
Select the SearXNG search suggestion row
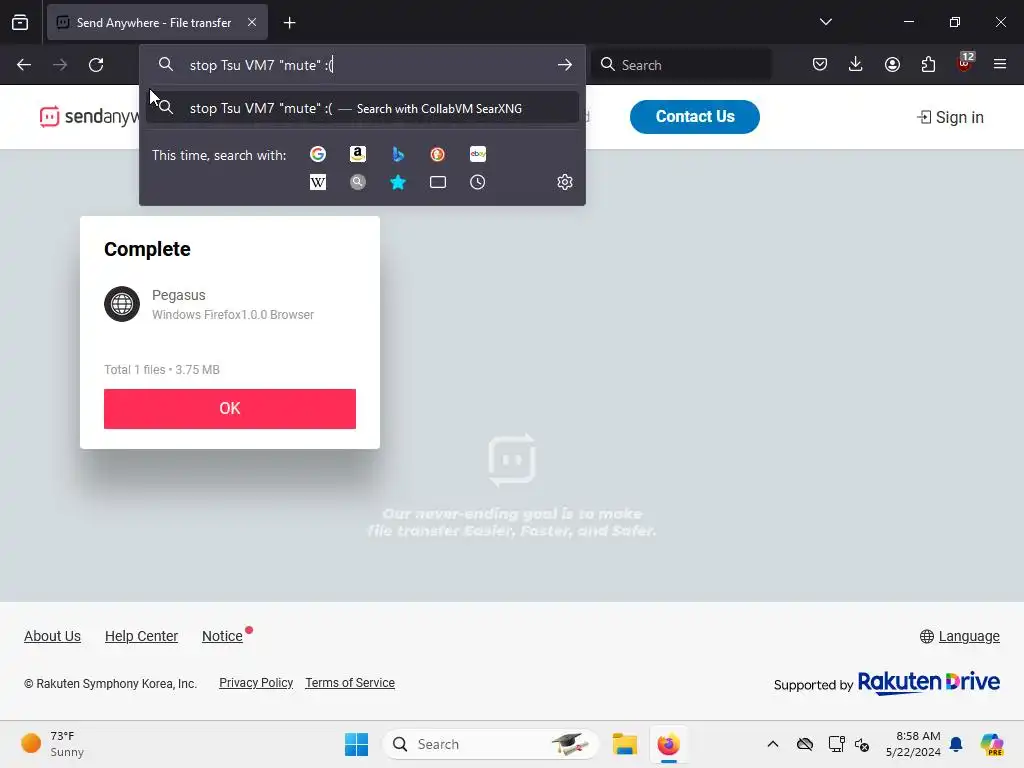[362, 108]
